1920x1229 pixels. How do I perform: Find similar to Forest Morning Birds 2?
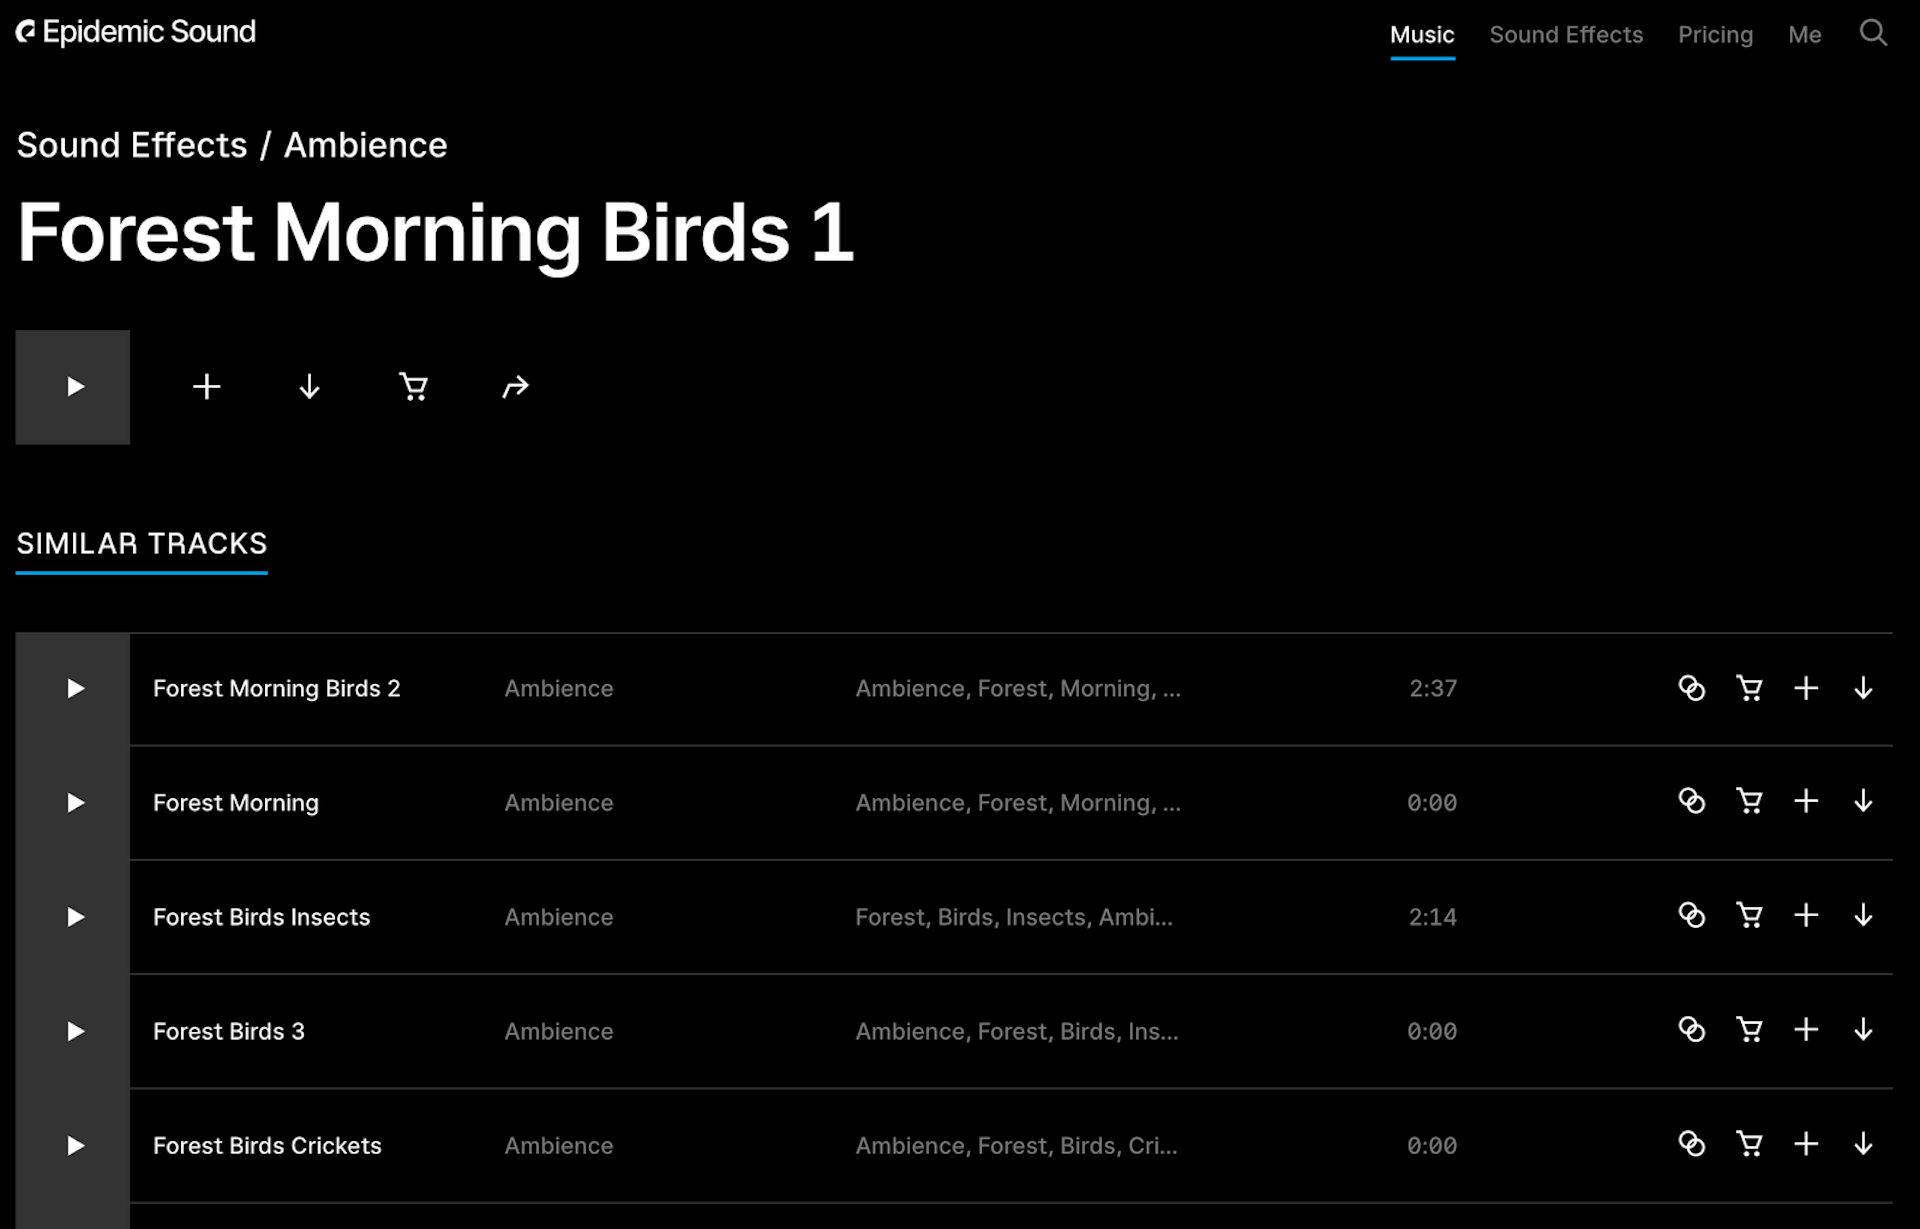1691,688
